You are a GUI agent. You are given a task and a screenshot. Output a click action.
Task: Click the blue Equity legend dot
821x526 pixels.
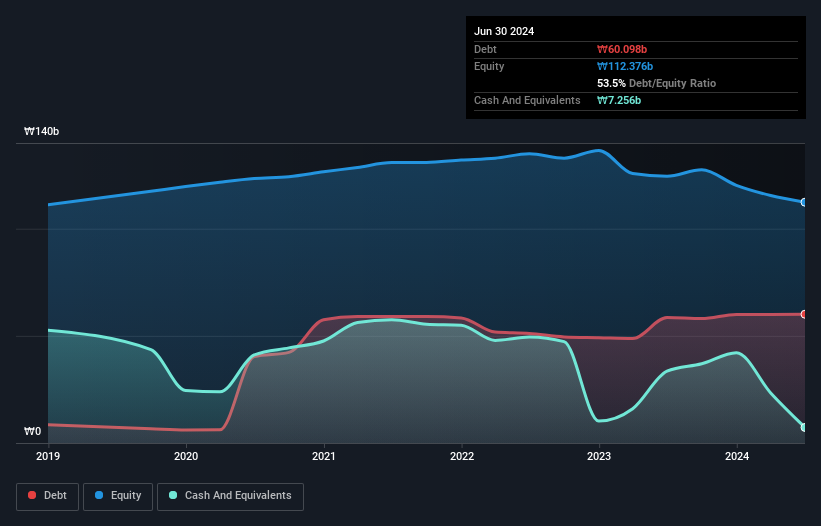click(x=99, y=495)
